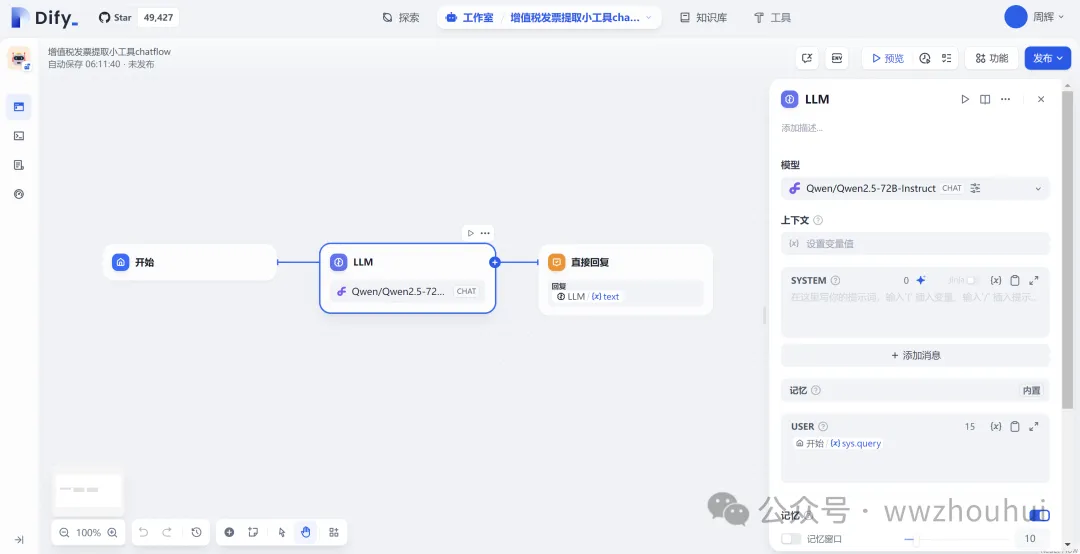Viewport: 1080px width, 554px height.
Task: Expand the left sidebar with the arrow icon
Action: tap(19, 540)
